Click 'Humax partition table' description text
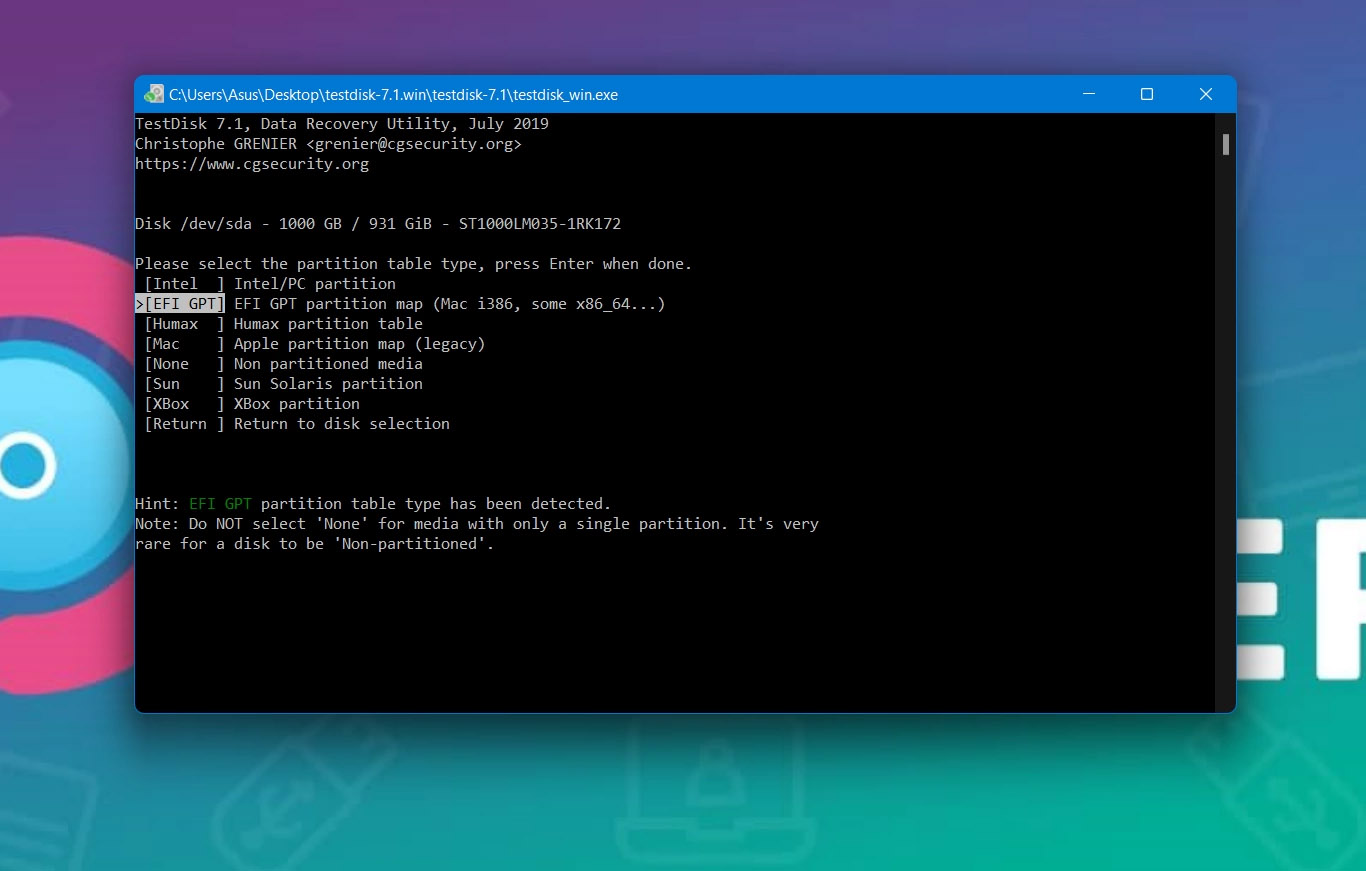This screenshot has height=871, width=1366. point(328,324)
